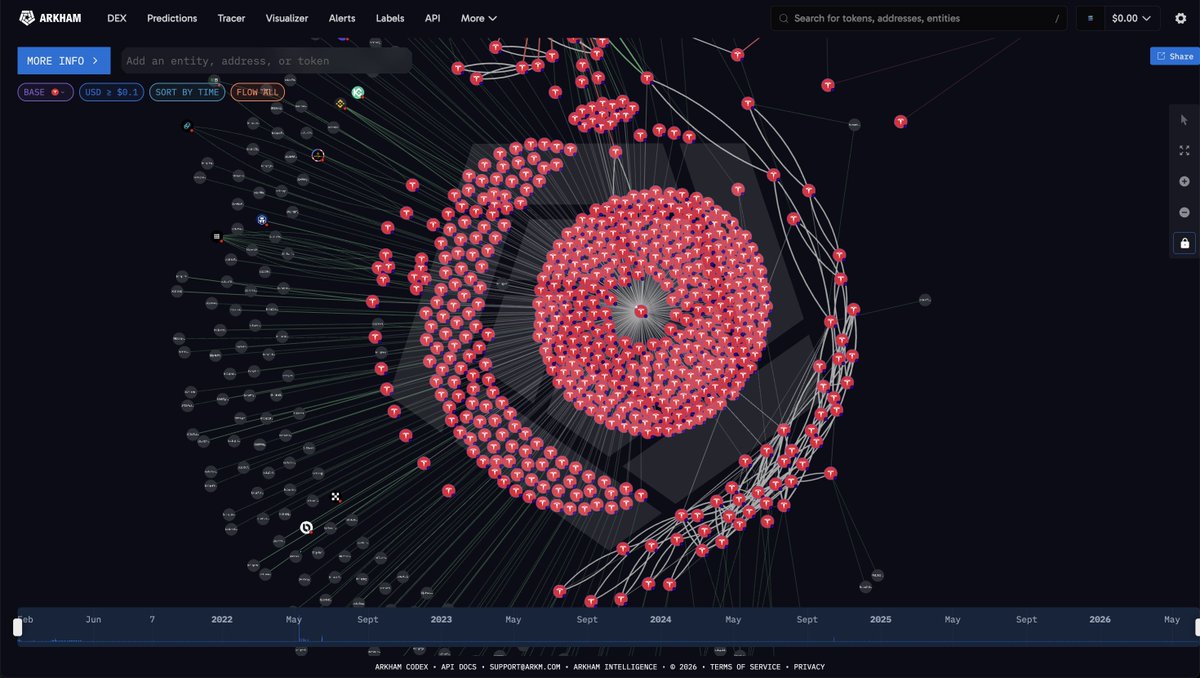The height and width of the screenshot is (678, 1200).
Task: Click the More Info button
Action: (x=64, y=61)
